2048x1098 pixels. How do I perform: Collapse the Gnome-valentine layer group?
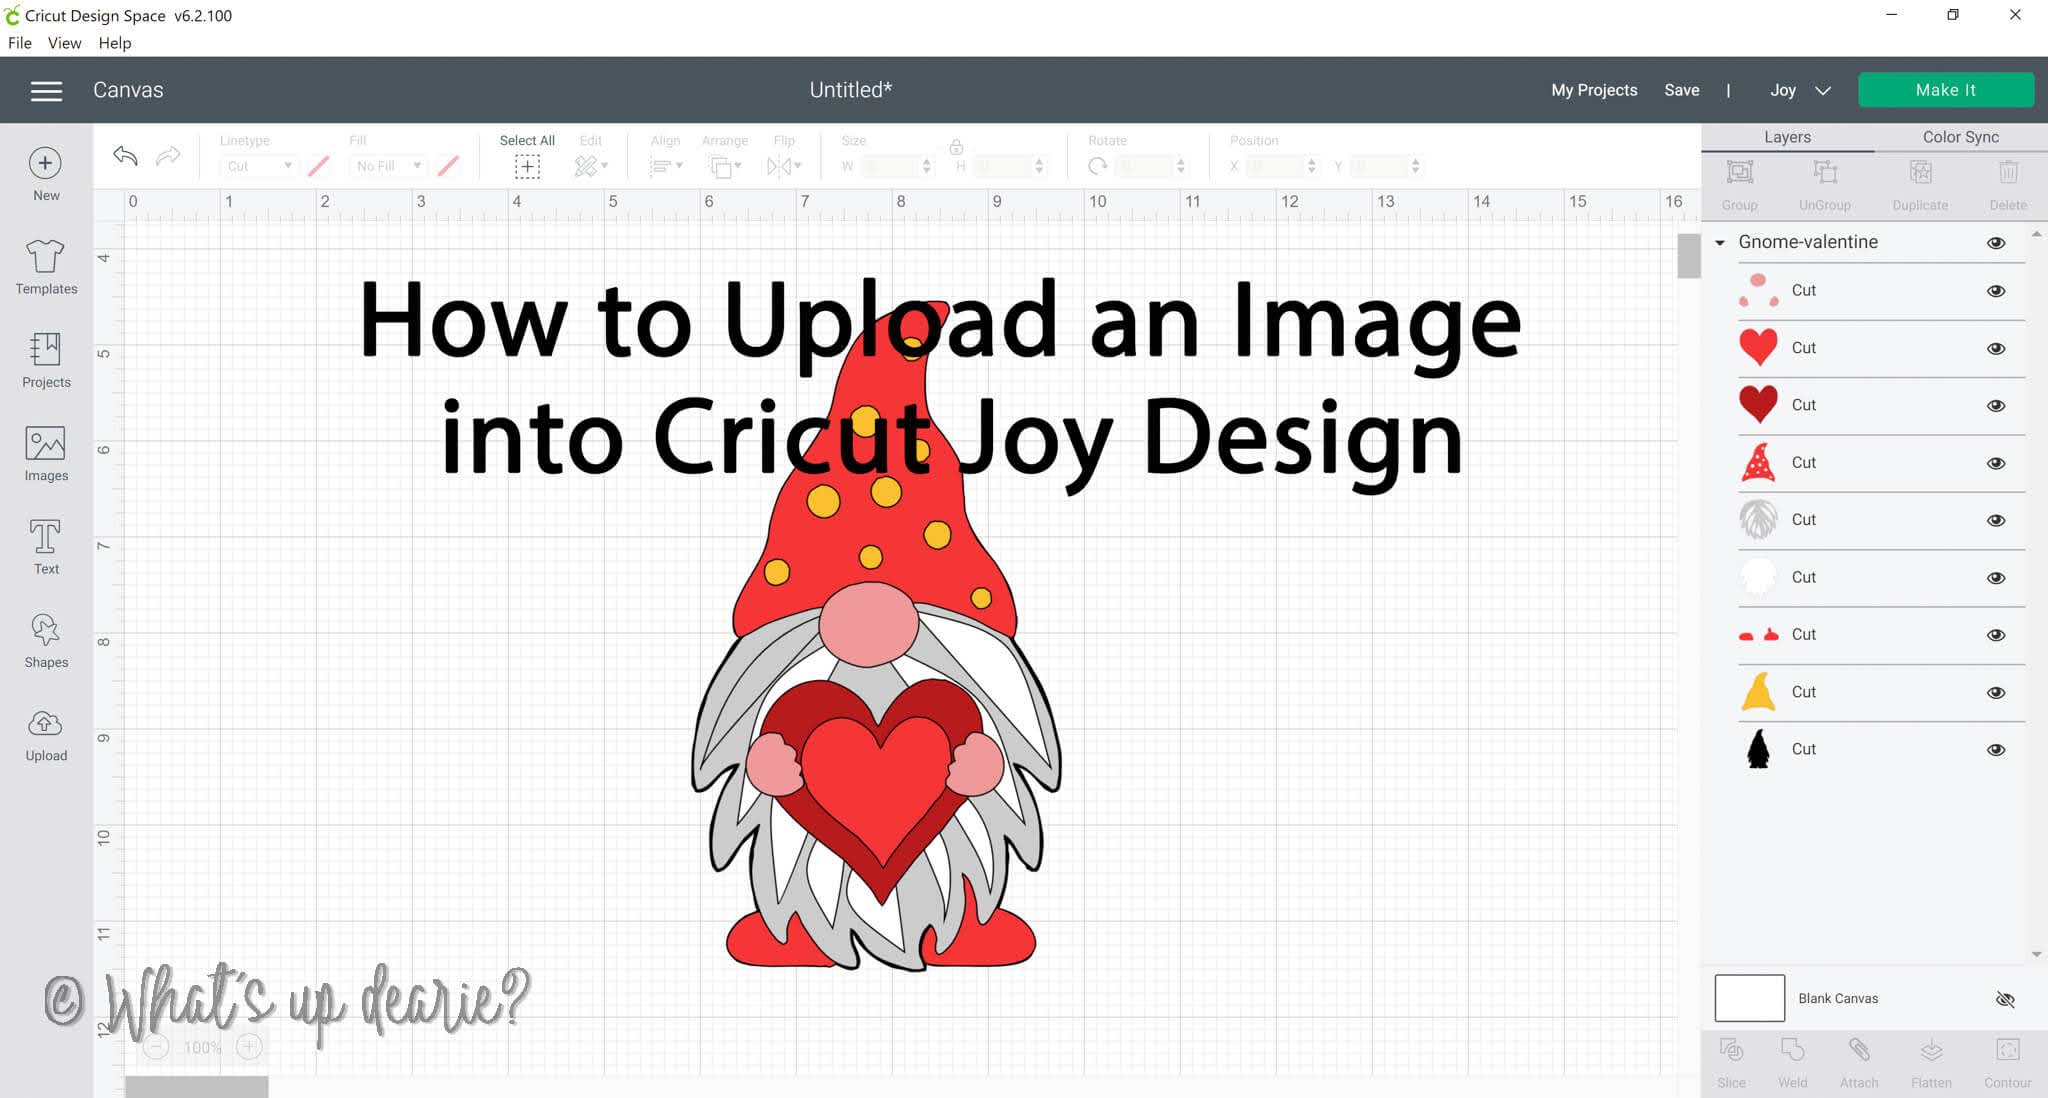click(x=1720, y=243)
